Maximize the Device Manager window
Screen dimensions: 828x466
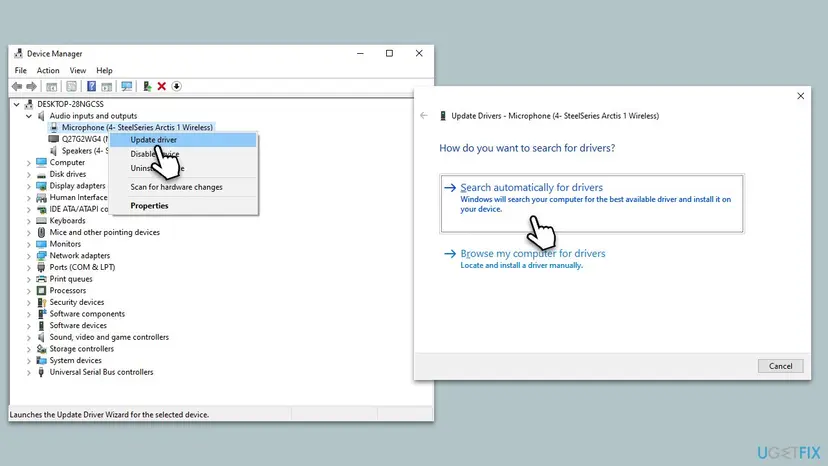389,53
